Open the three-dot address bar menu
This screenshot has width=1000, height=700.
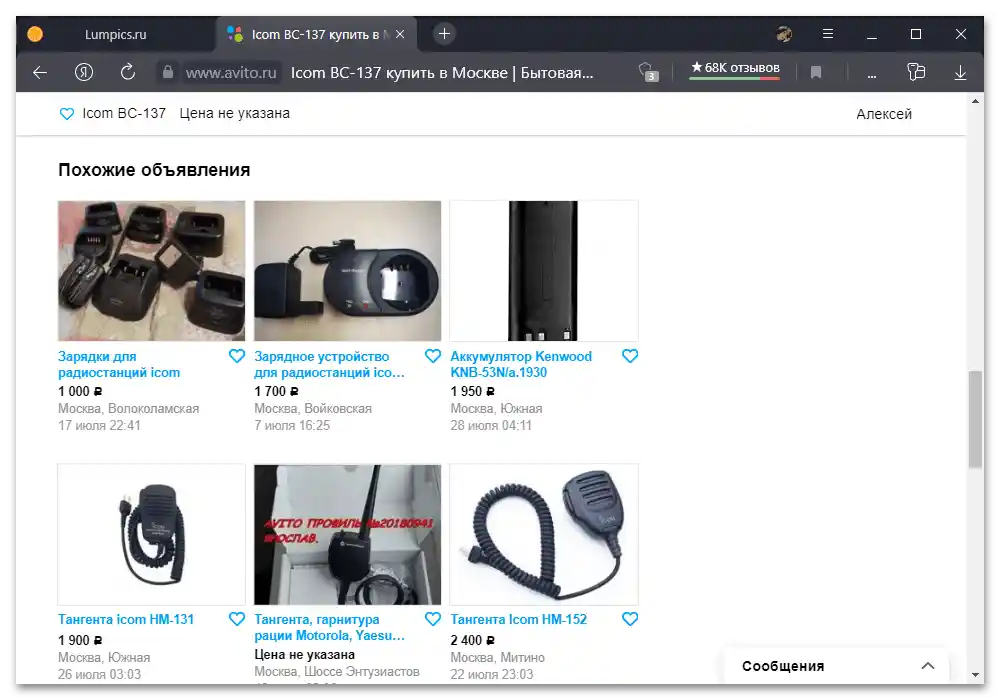871,75
